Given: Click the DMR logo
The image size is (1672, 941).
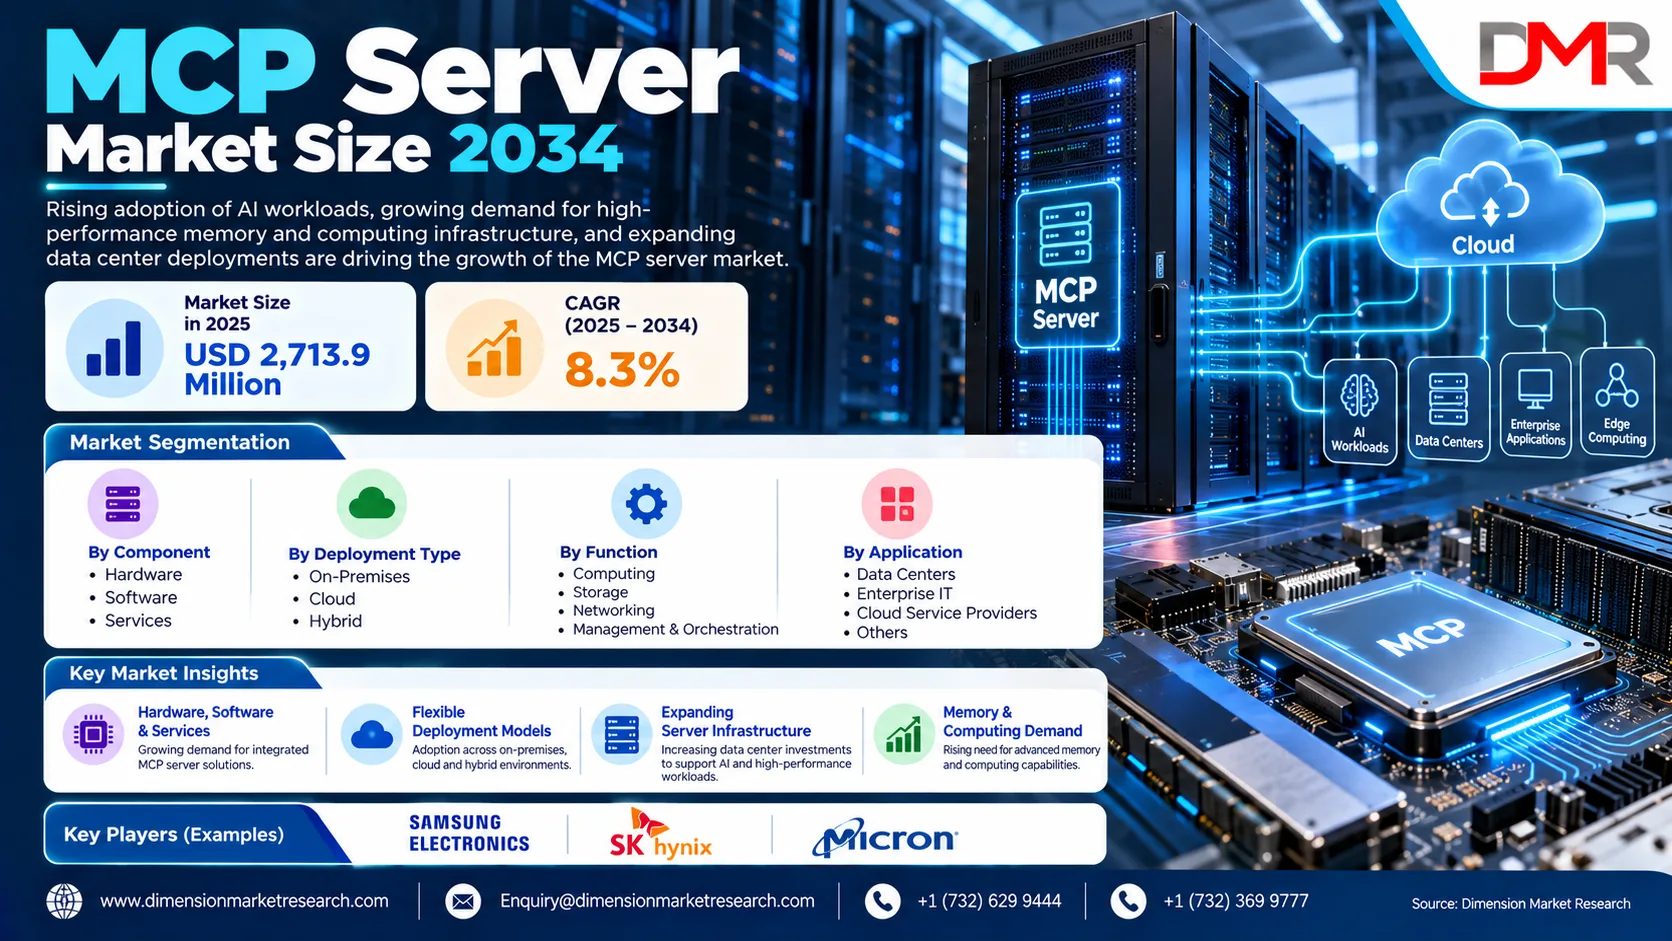Looking at the screenshot, I should coord(1565,54).
